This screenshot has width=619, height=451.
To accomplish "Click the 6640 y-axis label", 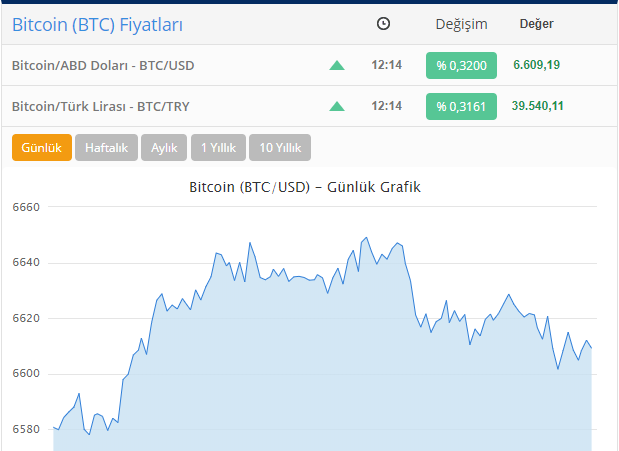I will point(26,262).
